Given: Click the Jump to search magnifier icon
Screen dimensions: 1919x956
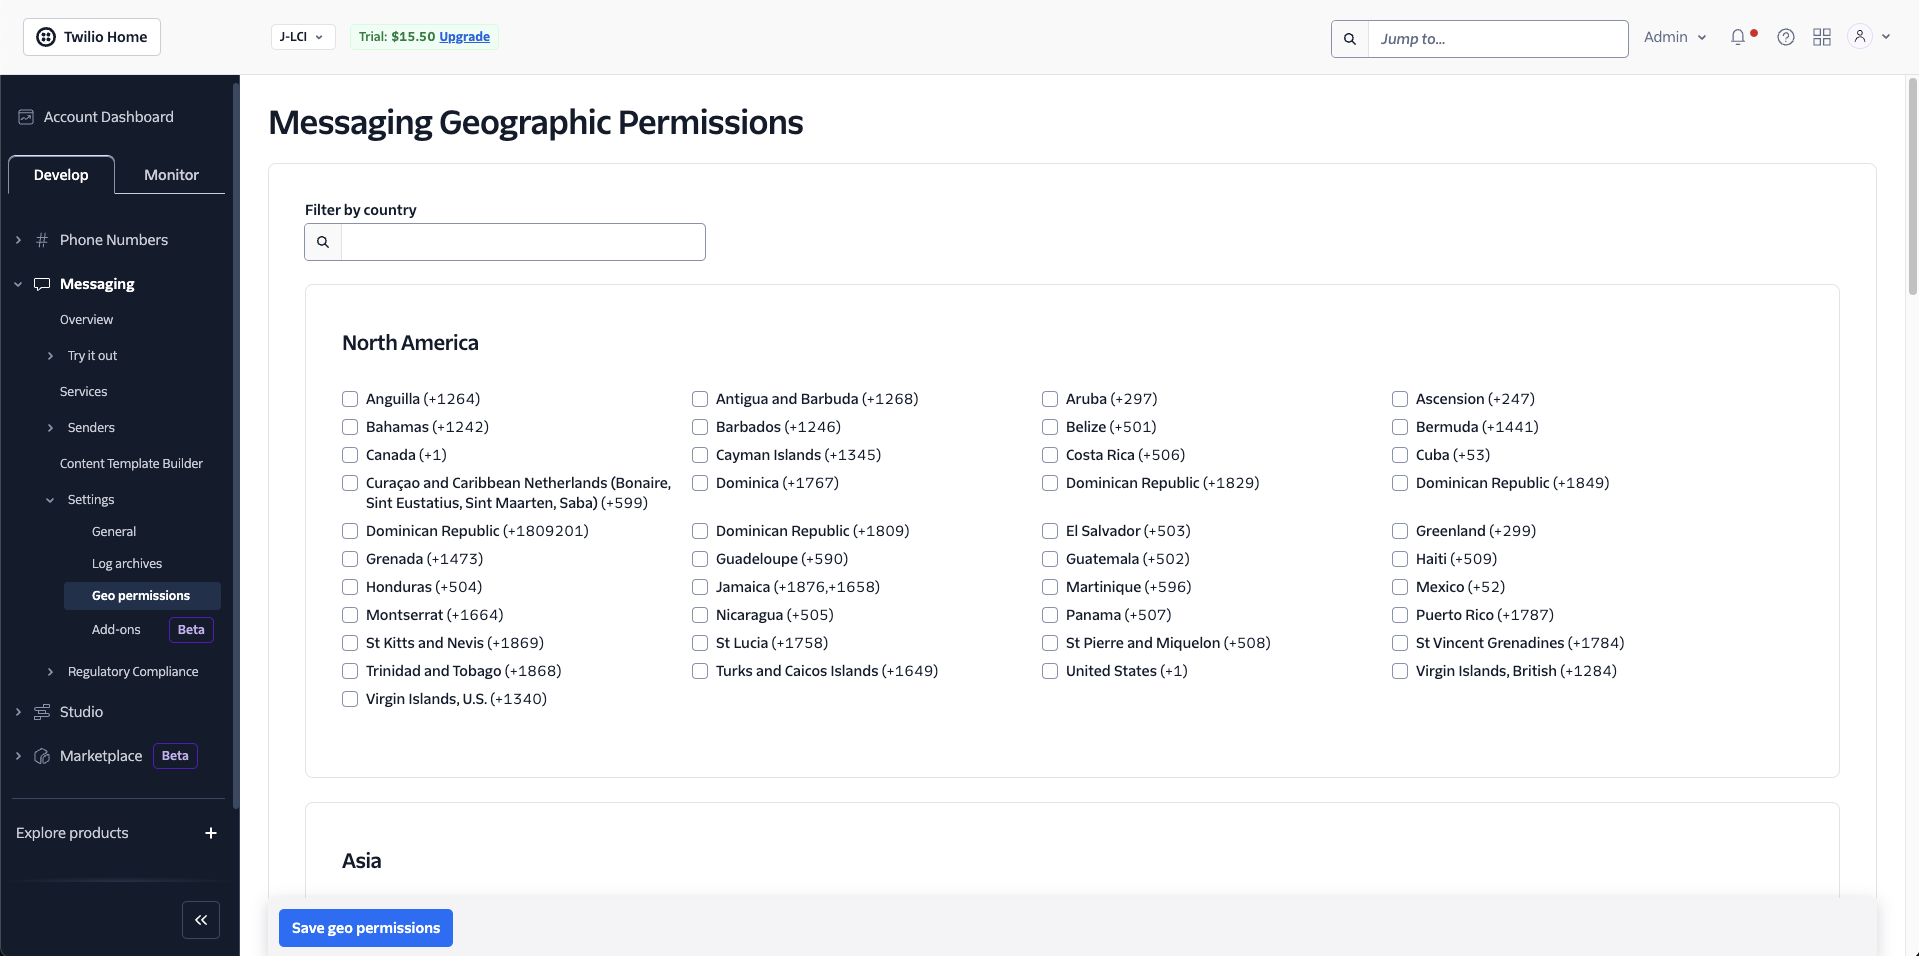Looking at the screenshot, I should tap(1350, 39).
